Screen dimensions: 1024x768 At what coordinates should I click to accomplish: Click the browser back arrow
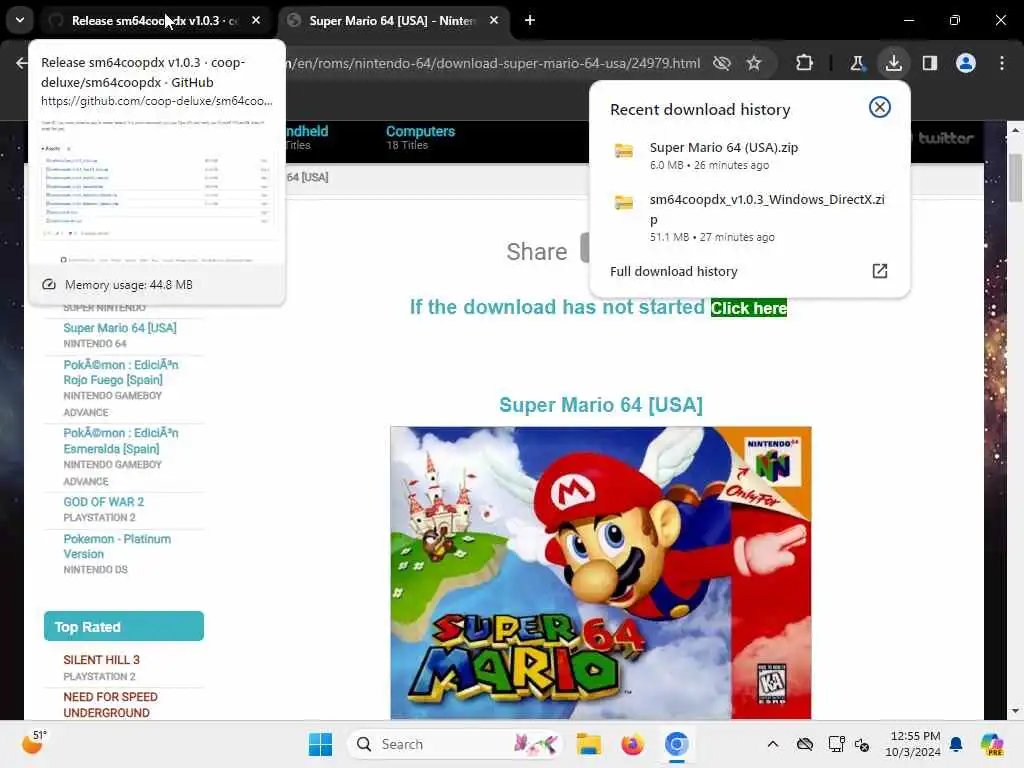click(x=22, y=63)
